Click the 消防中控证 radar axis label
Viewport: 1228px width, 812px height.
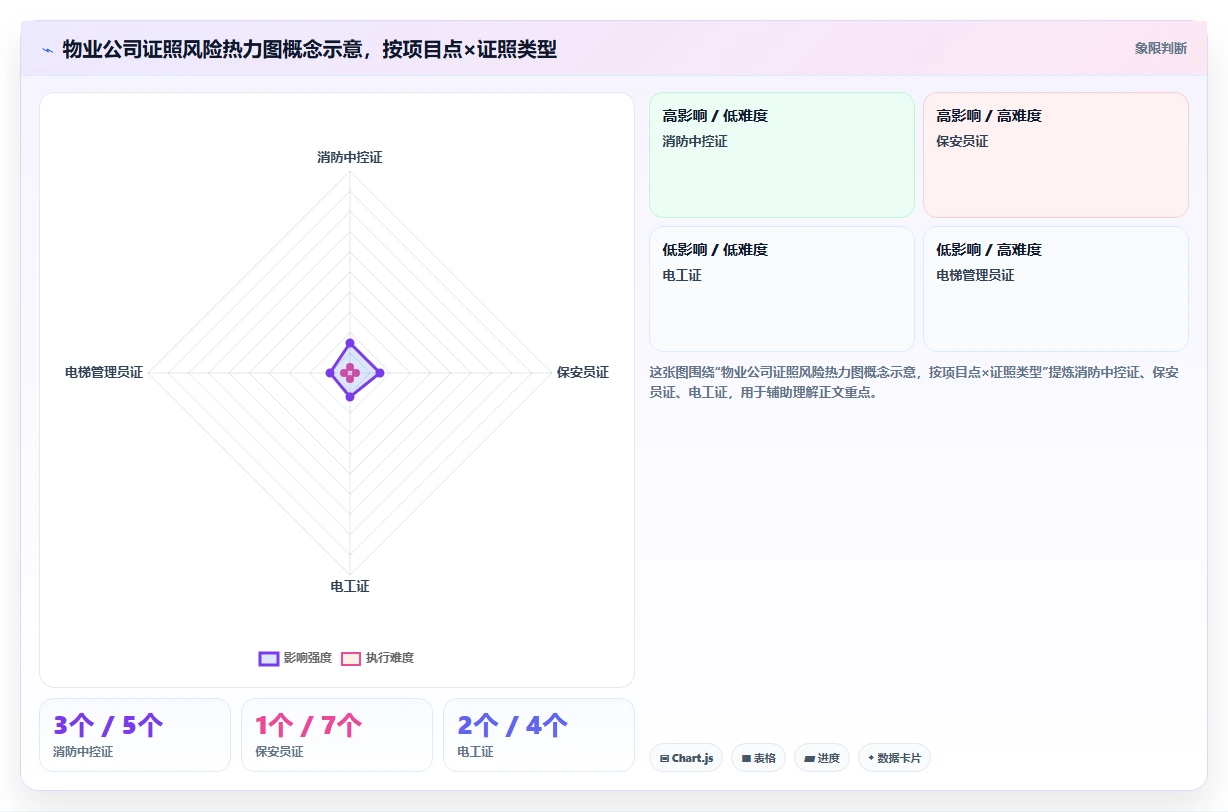point(350,157)
